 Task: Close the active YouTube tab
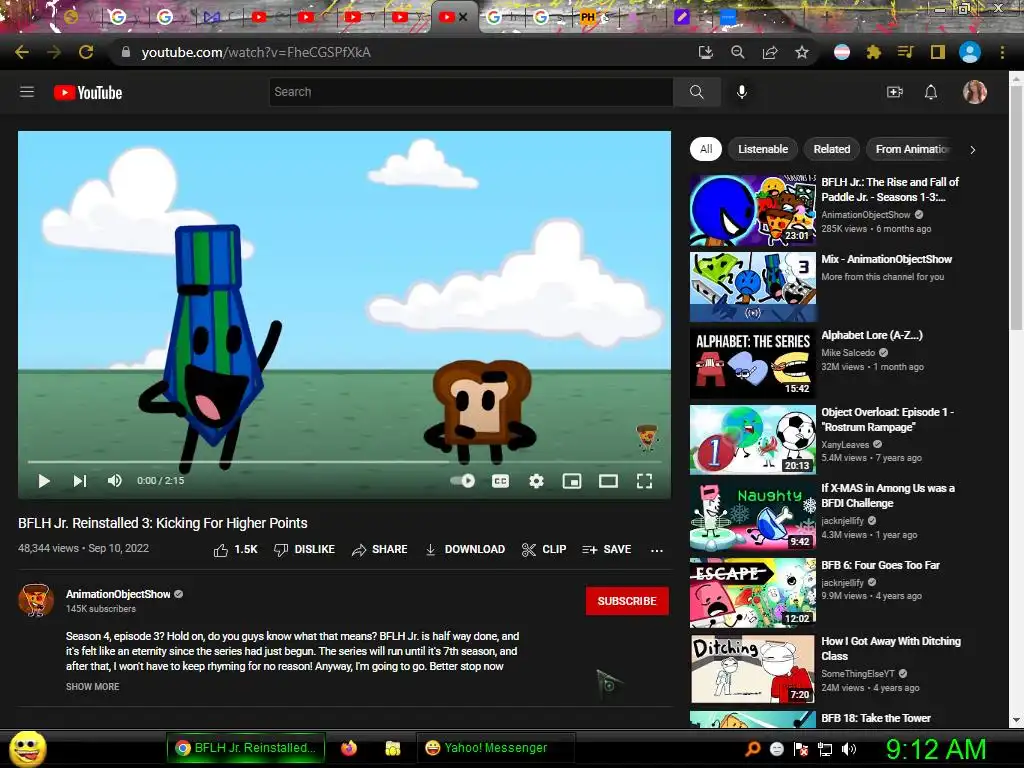pos(463,17)
